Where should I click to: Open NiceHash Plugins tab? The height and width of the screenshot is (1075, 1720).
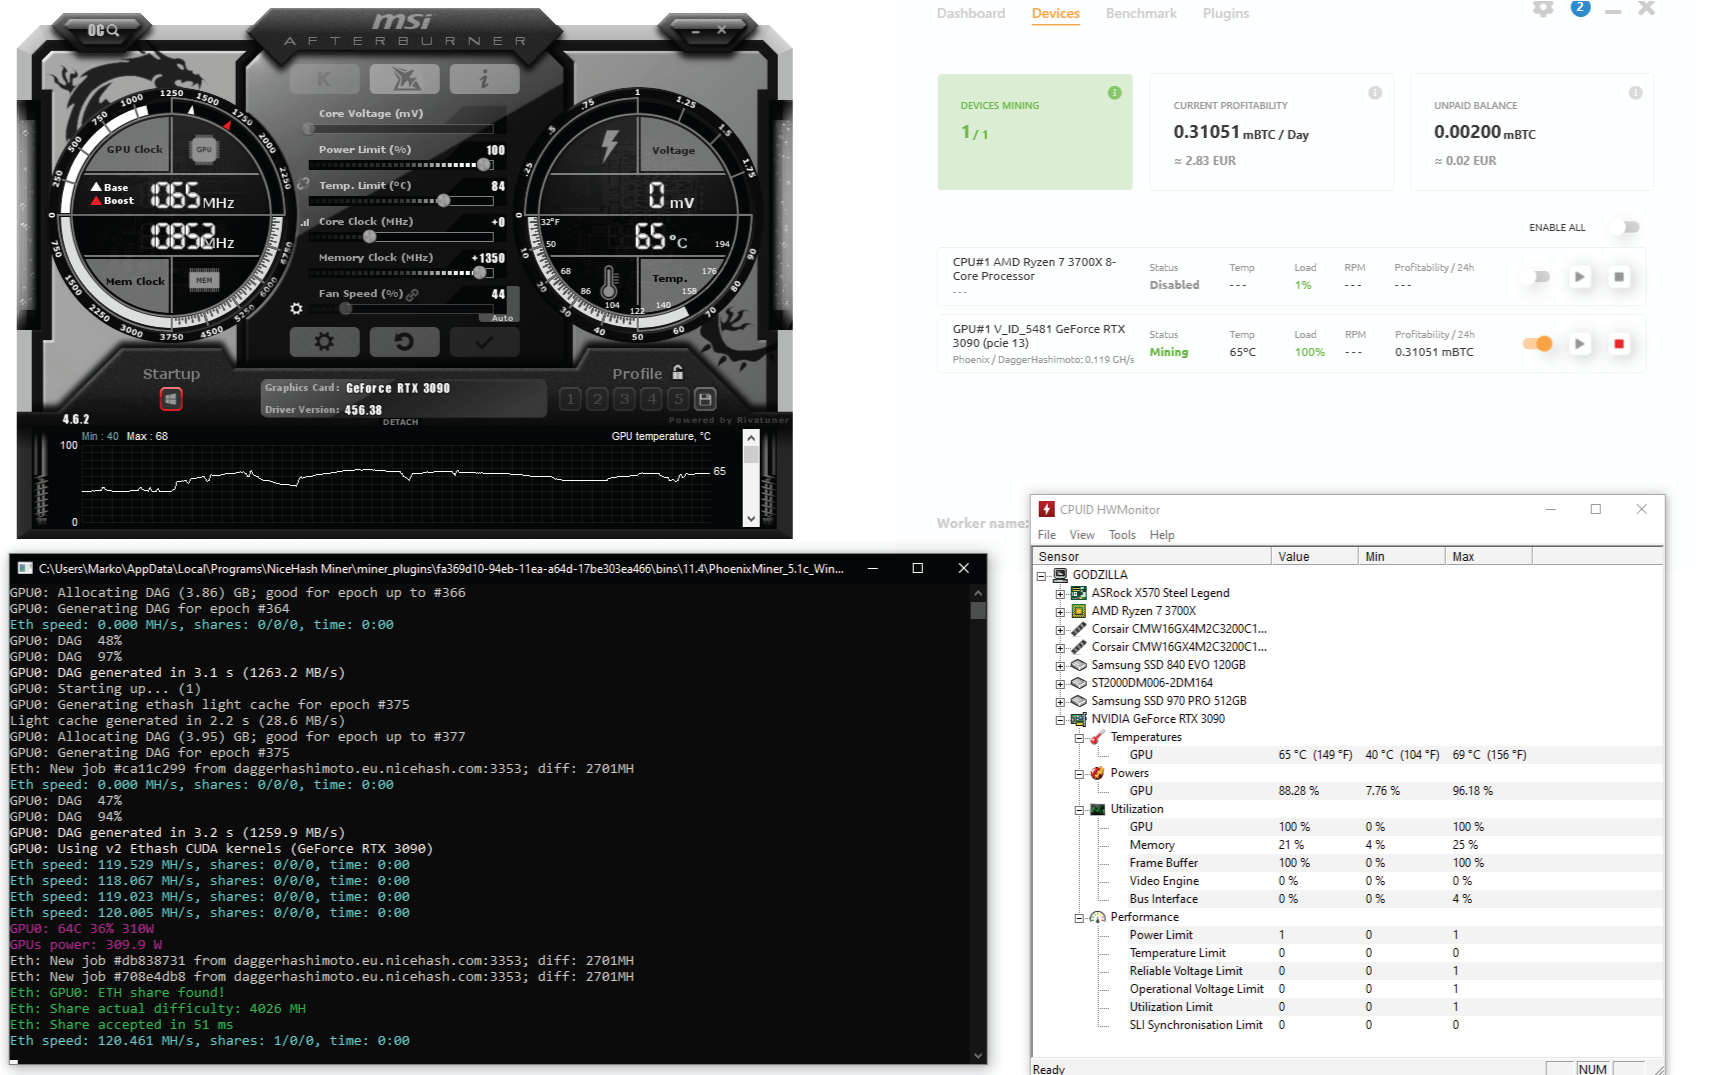tap(1226, 13)
